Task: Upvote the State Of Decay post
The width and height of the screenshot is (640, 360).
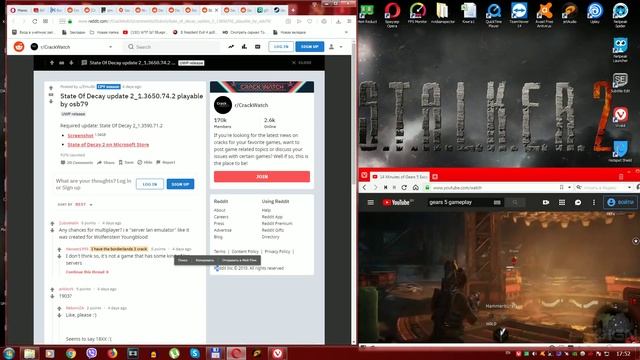Action: 51,88
